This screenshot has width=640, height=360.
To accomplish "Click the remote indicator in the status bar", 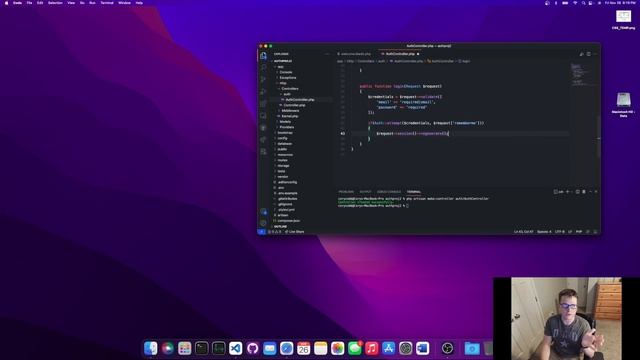I will pyautogui.click(x=262, y=232).
